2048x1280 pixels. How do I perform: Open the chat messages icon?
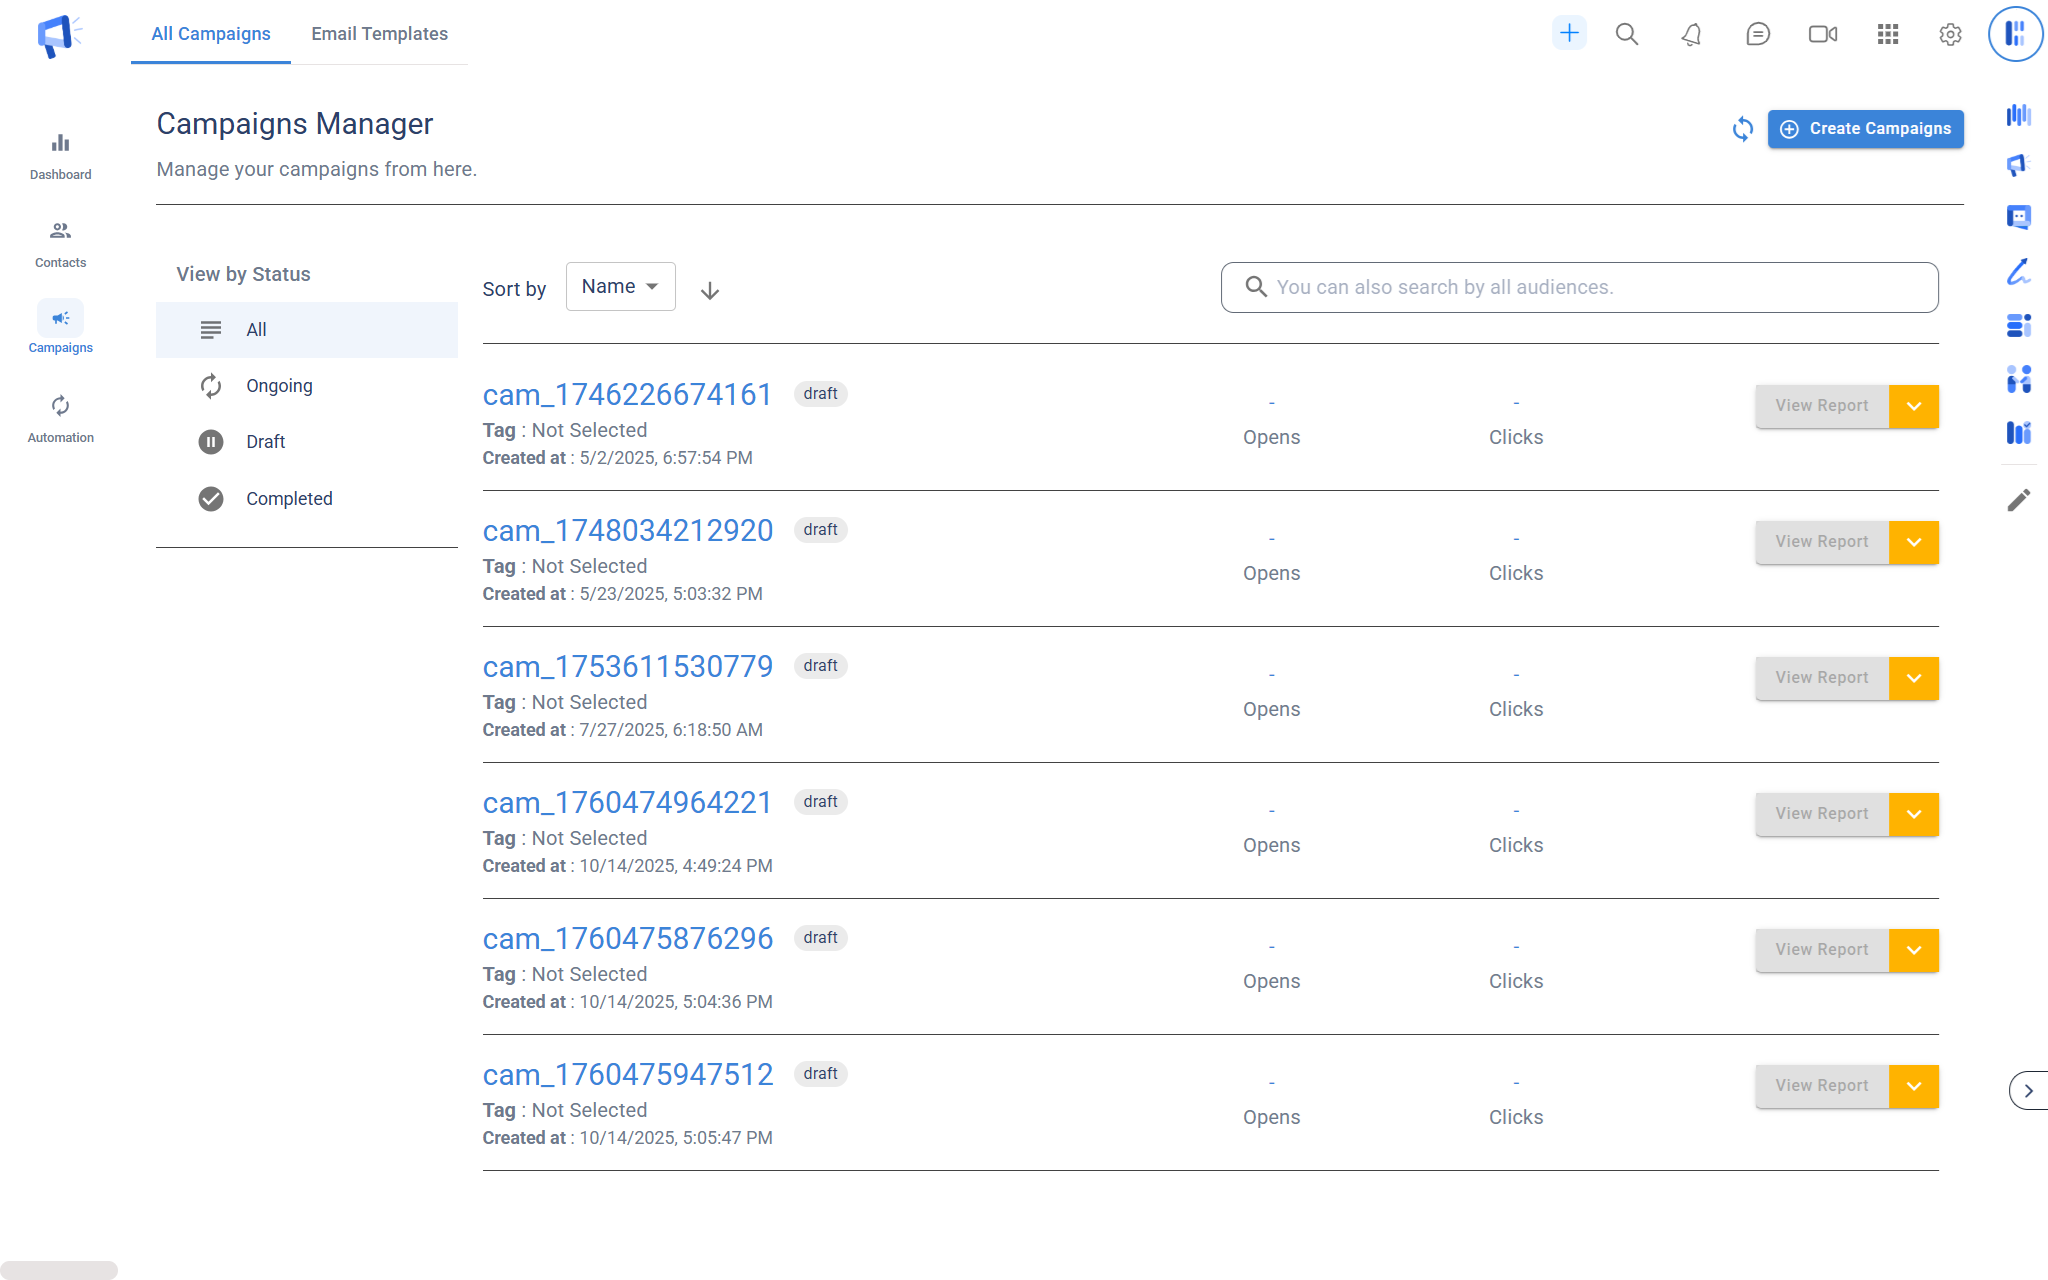pyautogui.click(x=1757, y=35)
